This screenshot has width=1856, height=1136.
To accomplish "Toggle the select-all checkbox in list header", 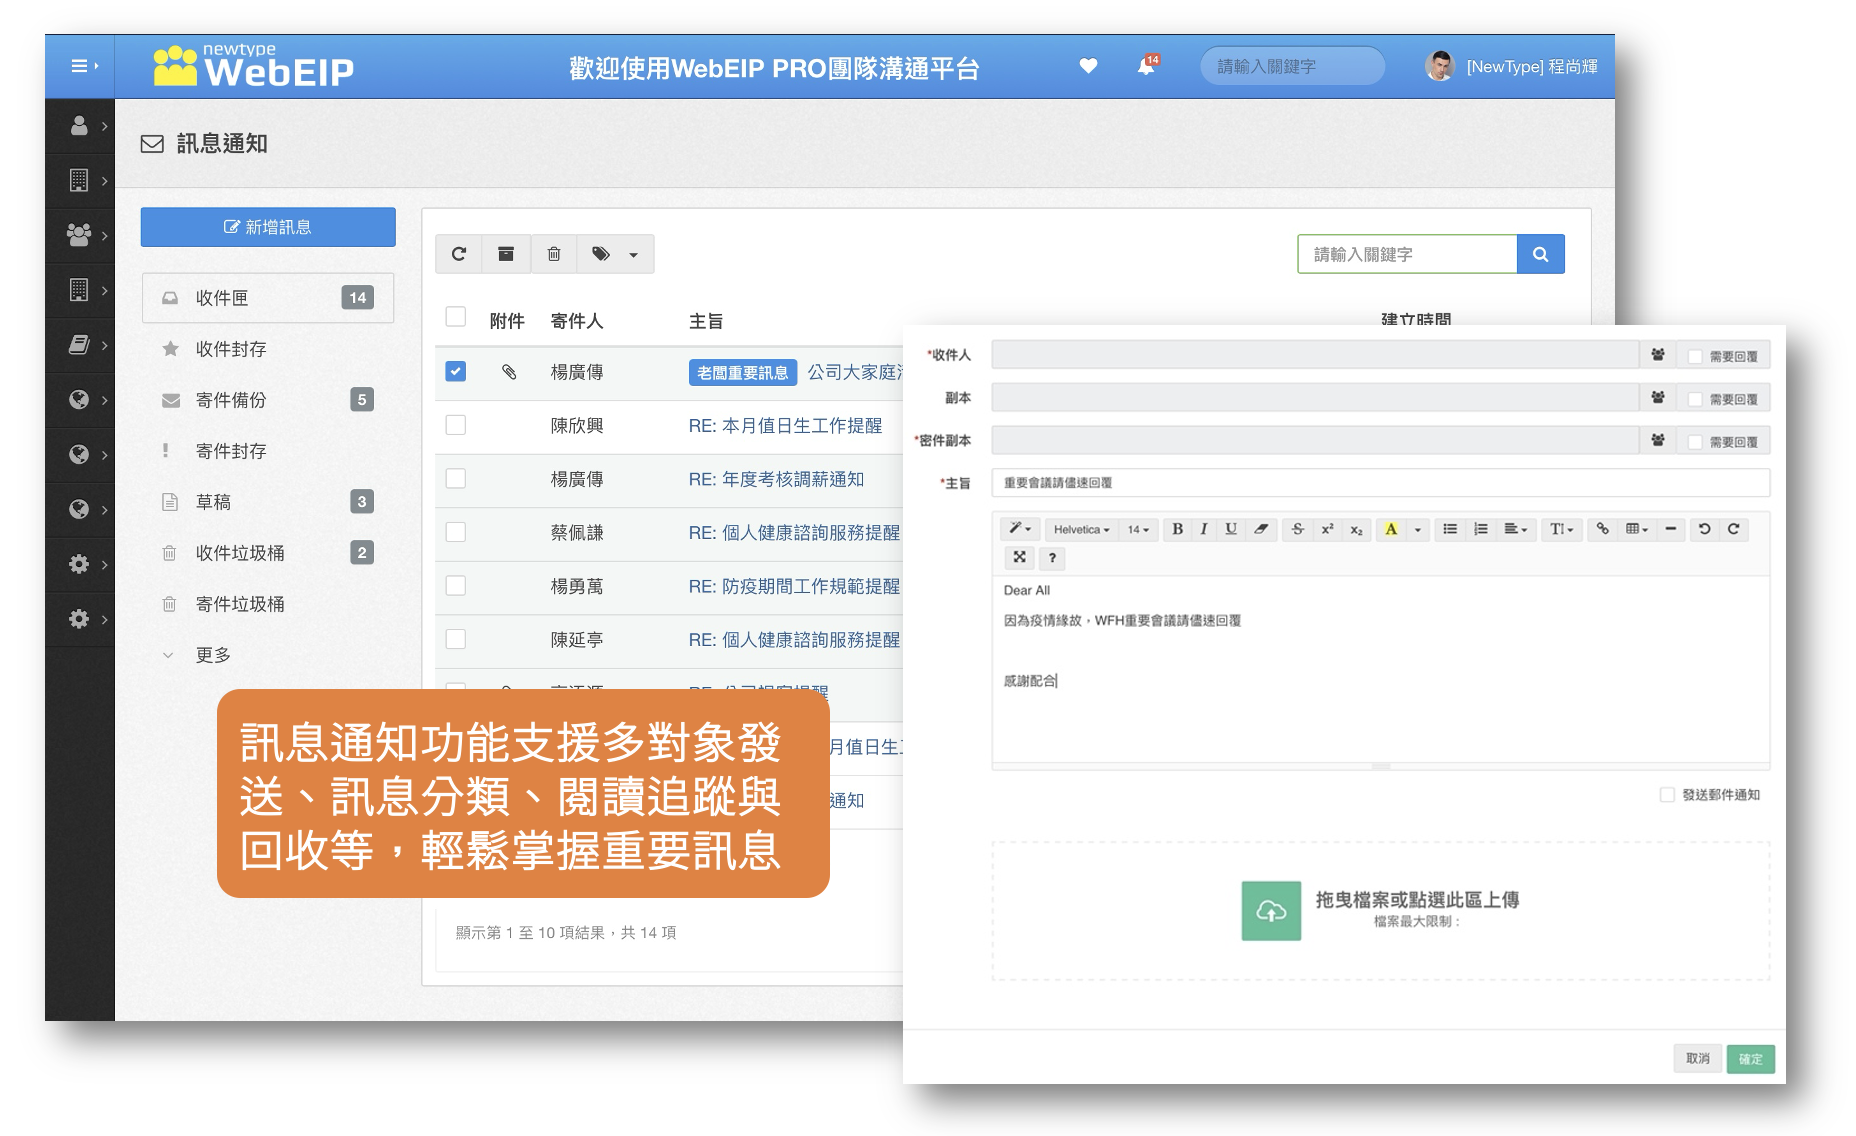I will (x=456, y=317).
